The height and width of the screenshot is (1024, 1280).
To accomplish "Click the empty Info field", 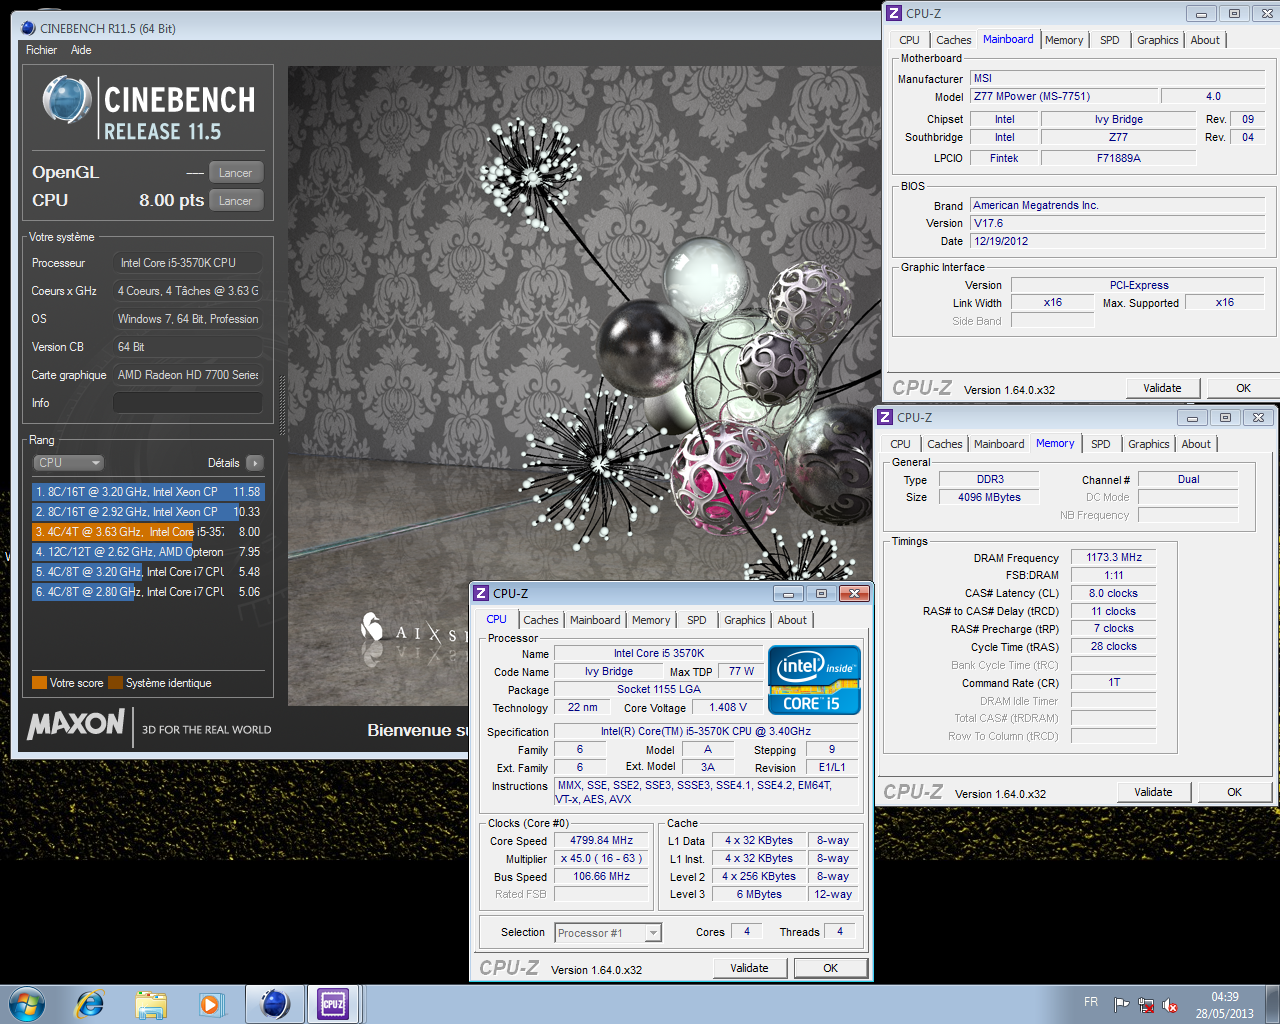I will (x=188, y=403).
